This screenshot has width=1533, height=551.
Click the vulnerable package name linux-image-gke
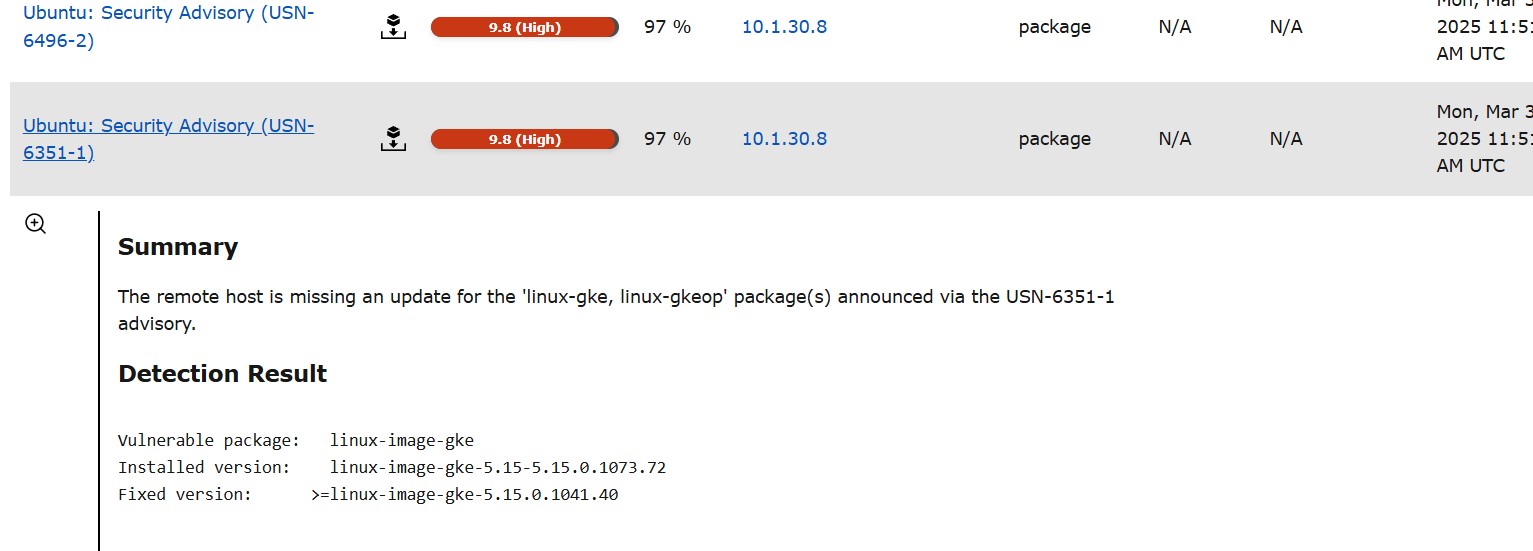coord(402,440)
